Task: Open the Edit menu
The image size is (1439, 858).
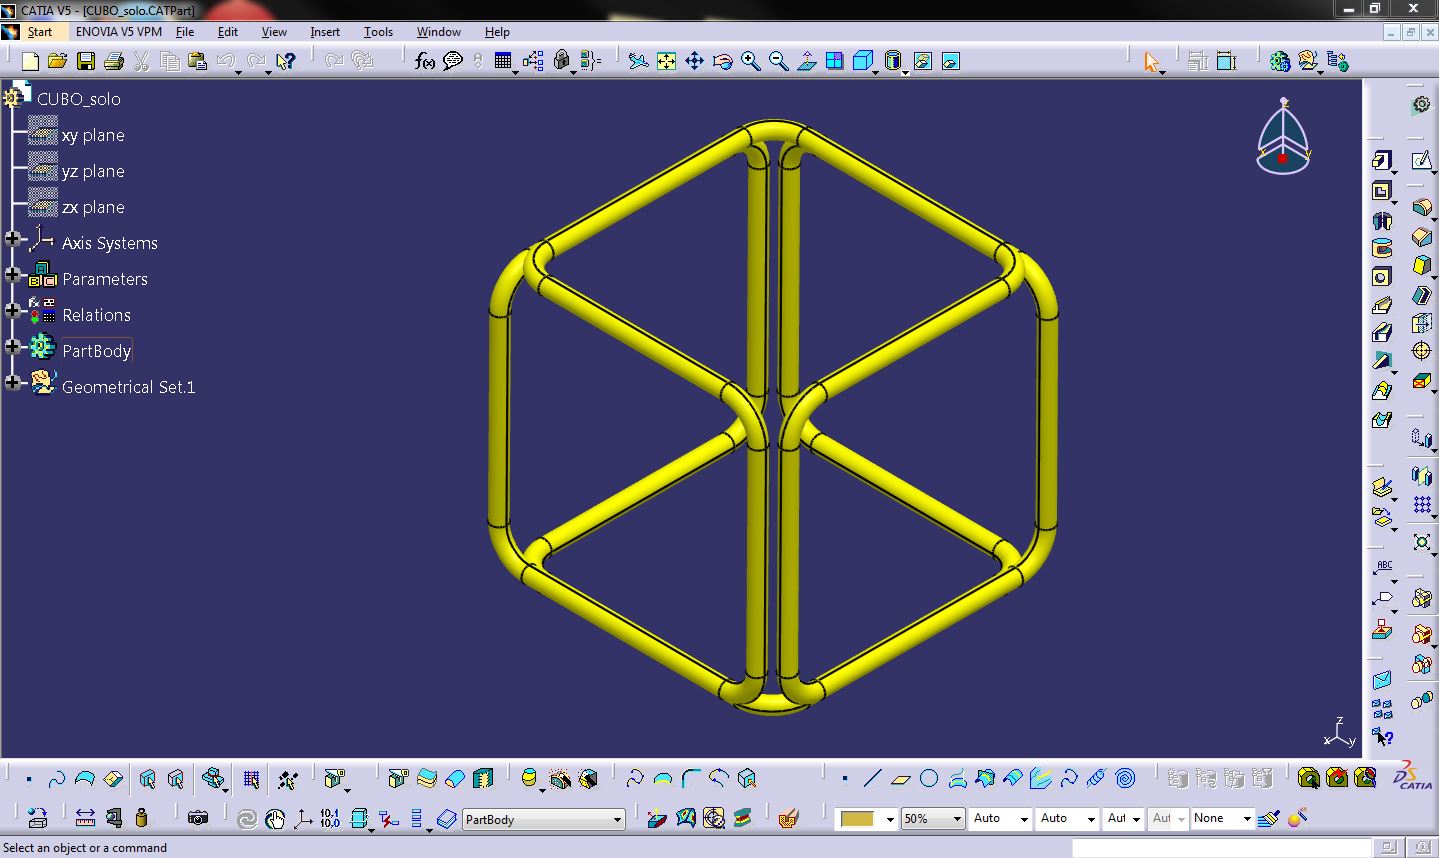Action: point(228,32)
